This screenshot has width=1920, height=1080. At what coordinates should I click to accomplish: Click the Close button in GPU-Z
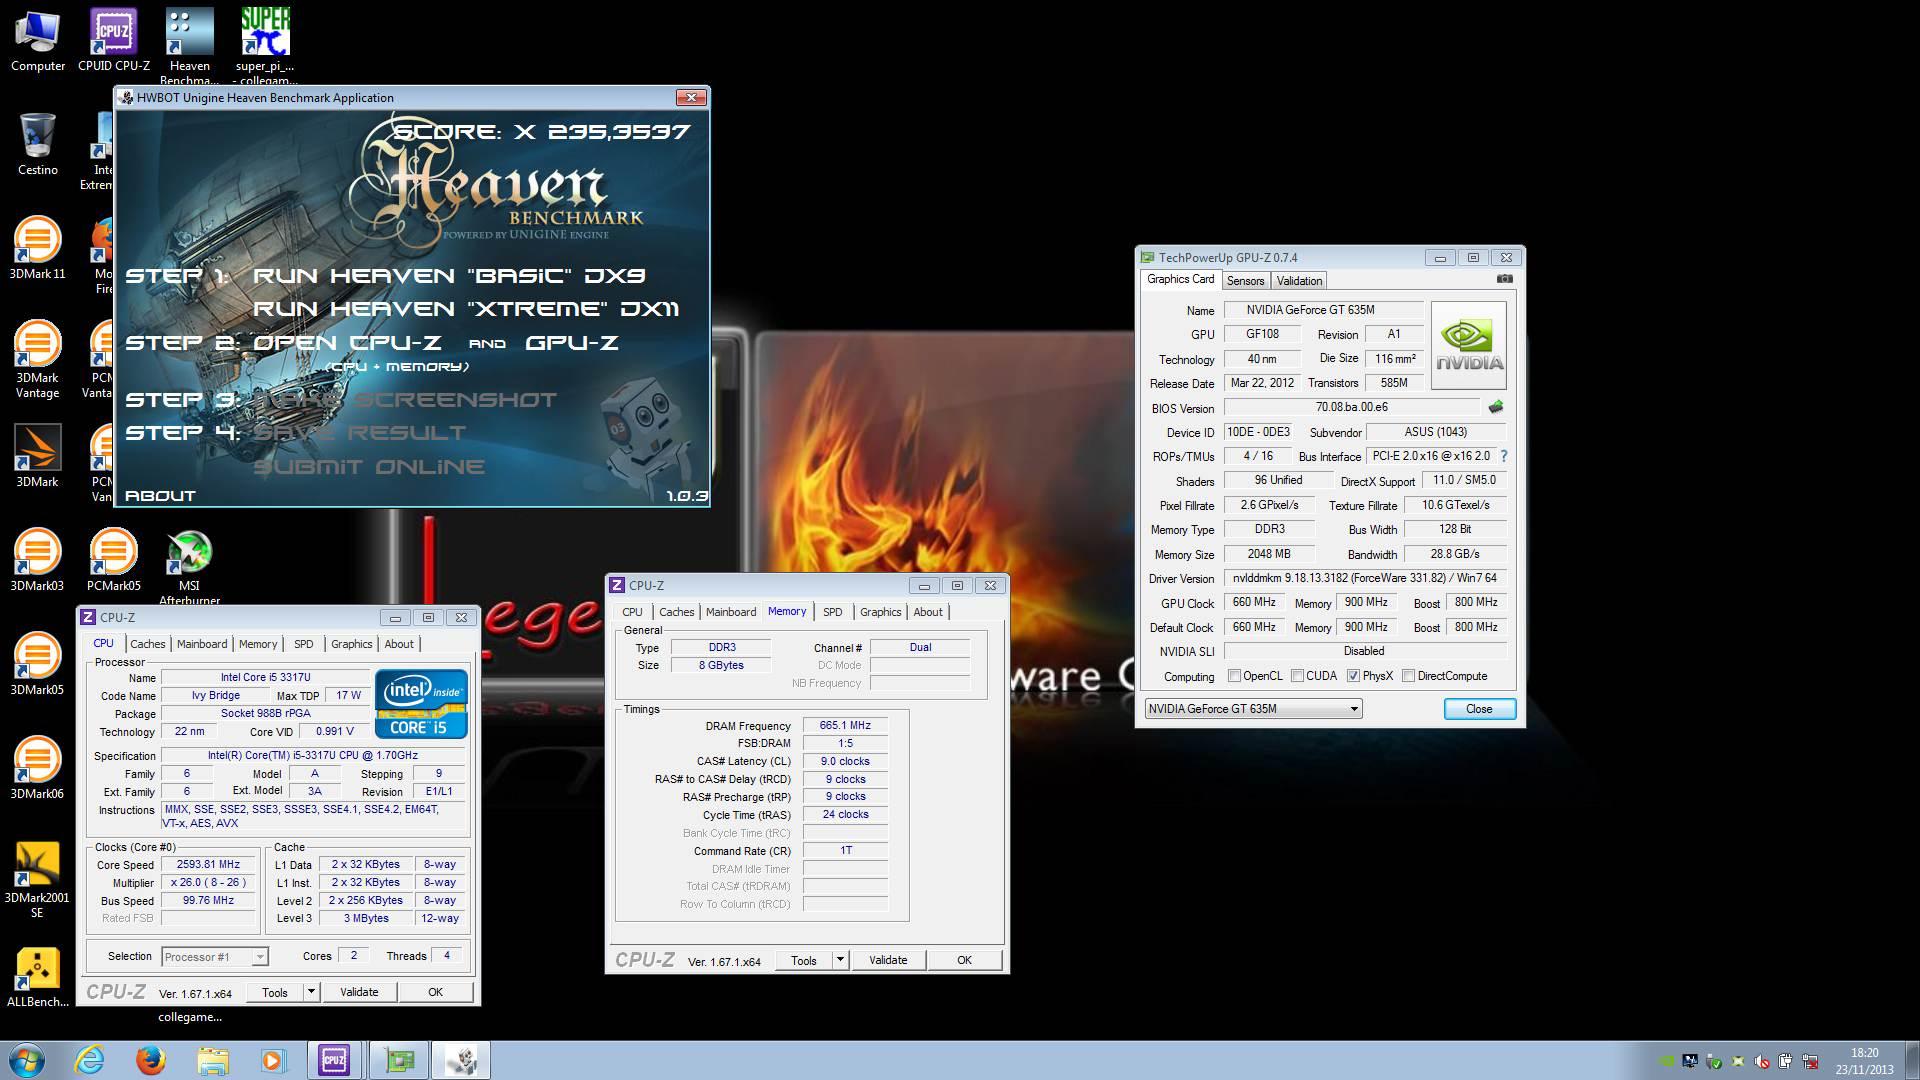click(1479, 709)
